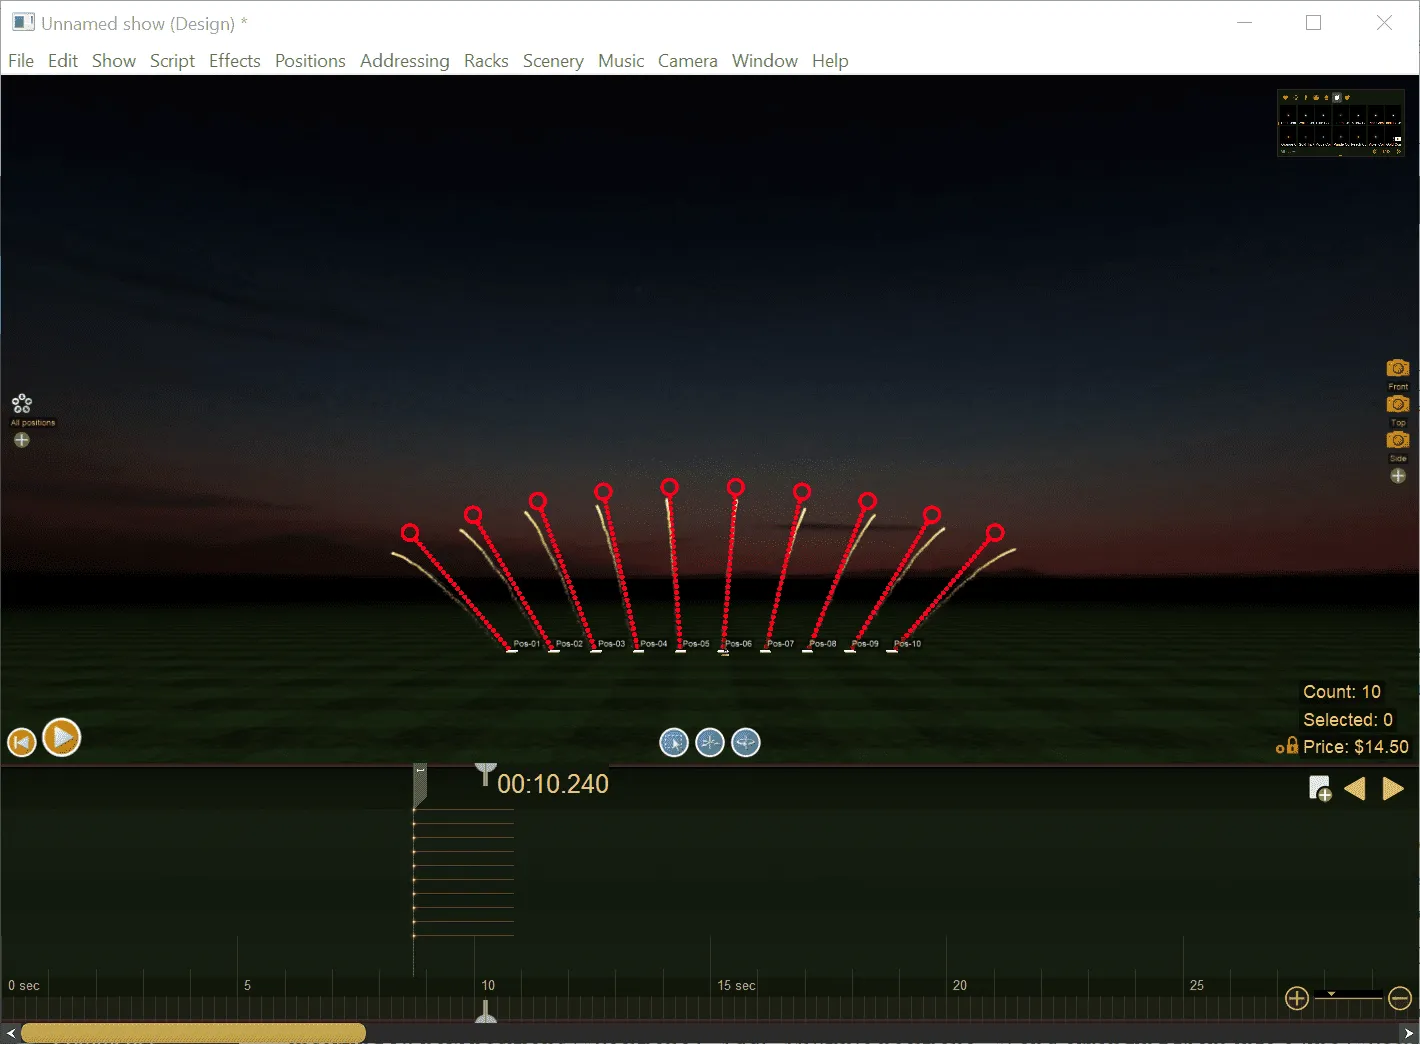
Task: Zoom out the timeline with minus button
Action: coord(1400,998)
